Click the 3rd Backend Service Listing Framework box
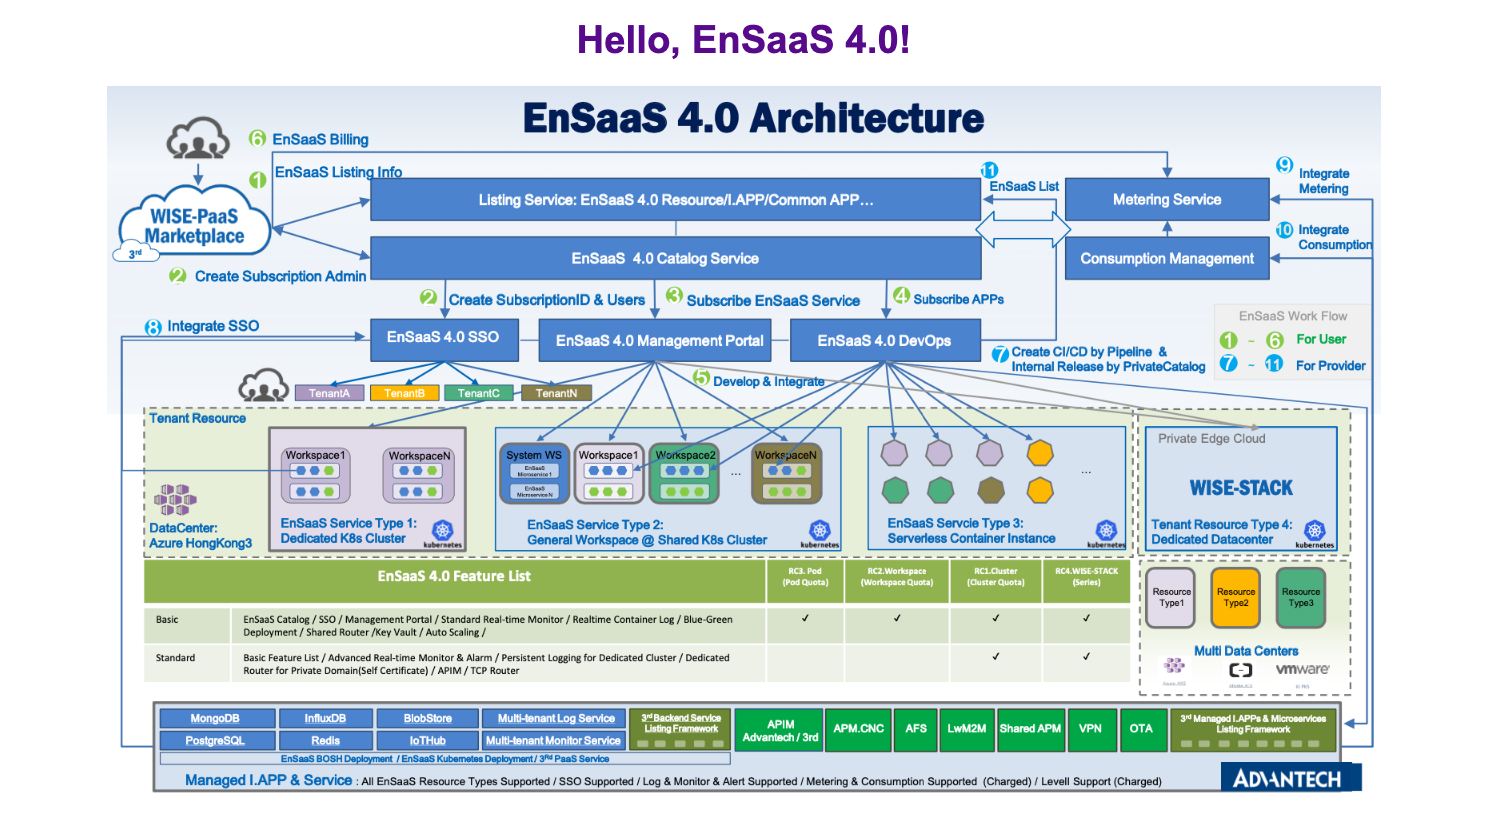The image size is (1507, 825). (x=681, y=730)
